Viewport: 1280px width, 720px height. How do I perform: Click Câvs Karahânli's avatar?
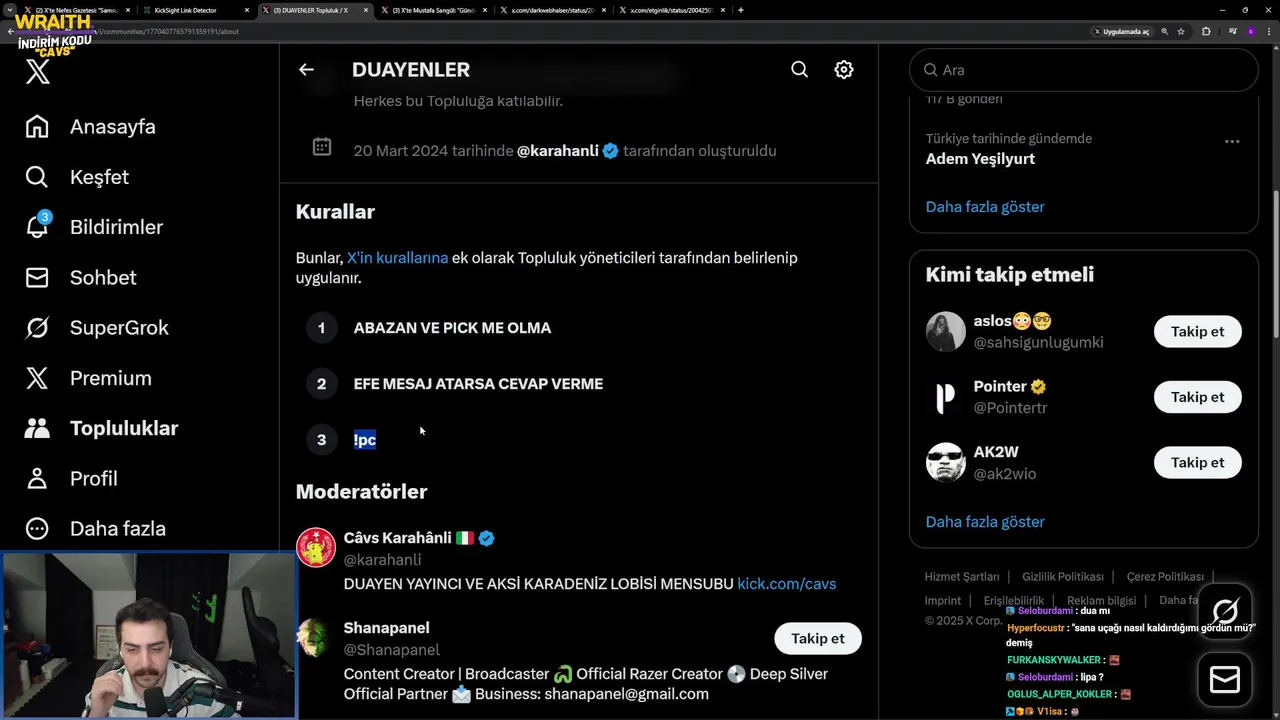point(316,548)
